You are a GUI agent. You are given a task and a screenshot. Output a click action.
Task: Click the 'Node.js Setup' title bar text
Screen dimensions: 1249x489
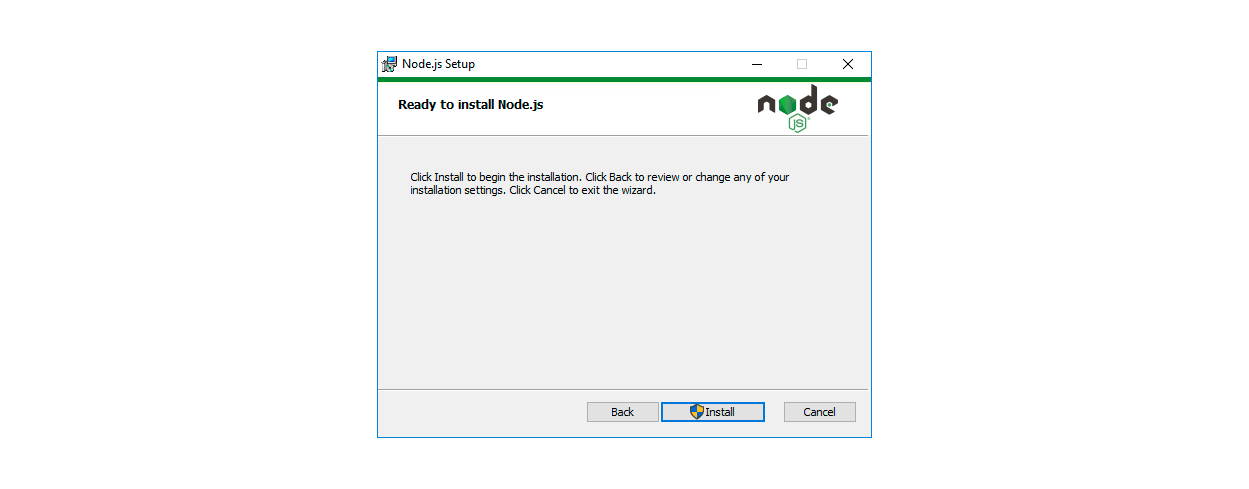pos(438,64)
